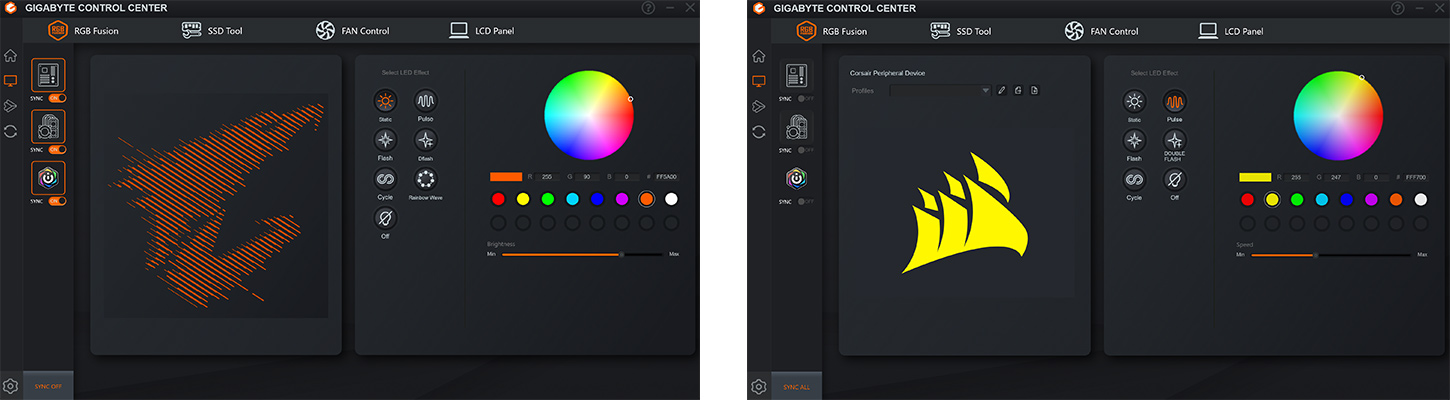Select Static effect in the Aorus logo window
This screenshot has height=400, width=1450.
click(385, 101)
